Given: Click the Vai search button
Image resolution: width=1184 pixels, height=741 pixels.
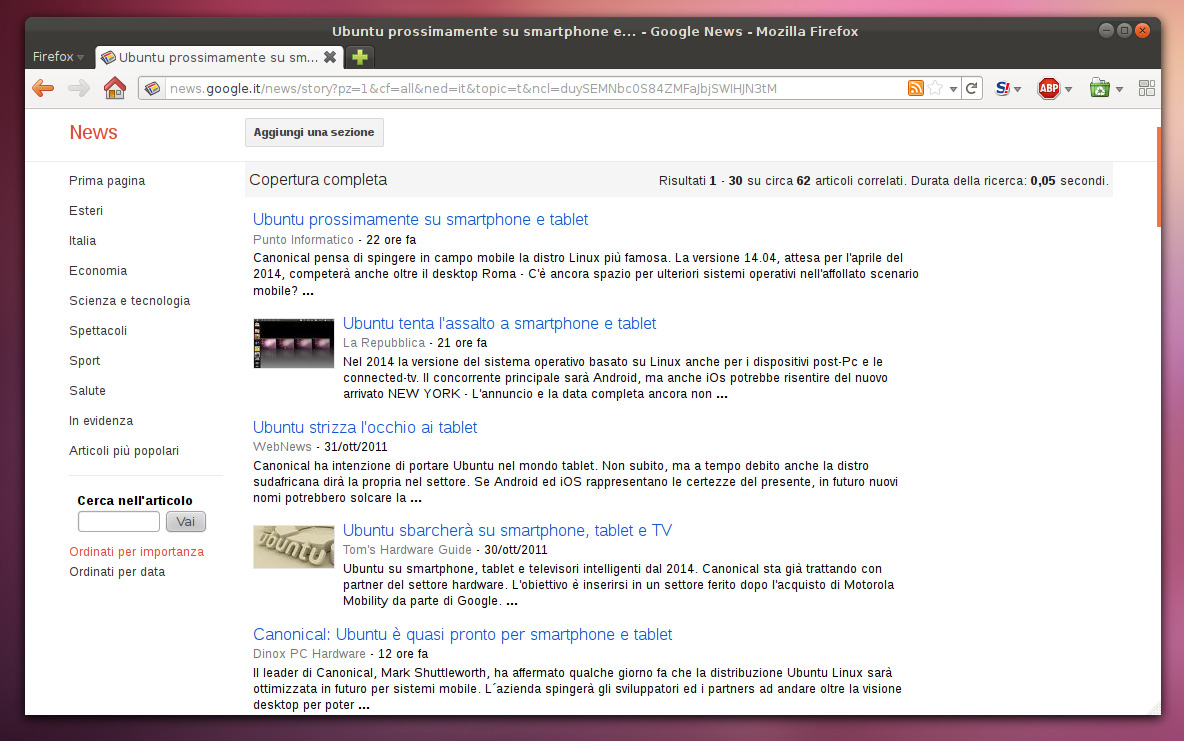Looking at the screenshot, I should (x=186, y=521).
